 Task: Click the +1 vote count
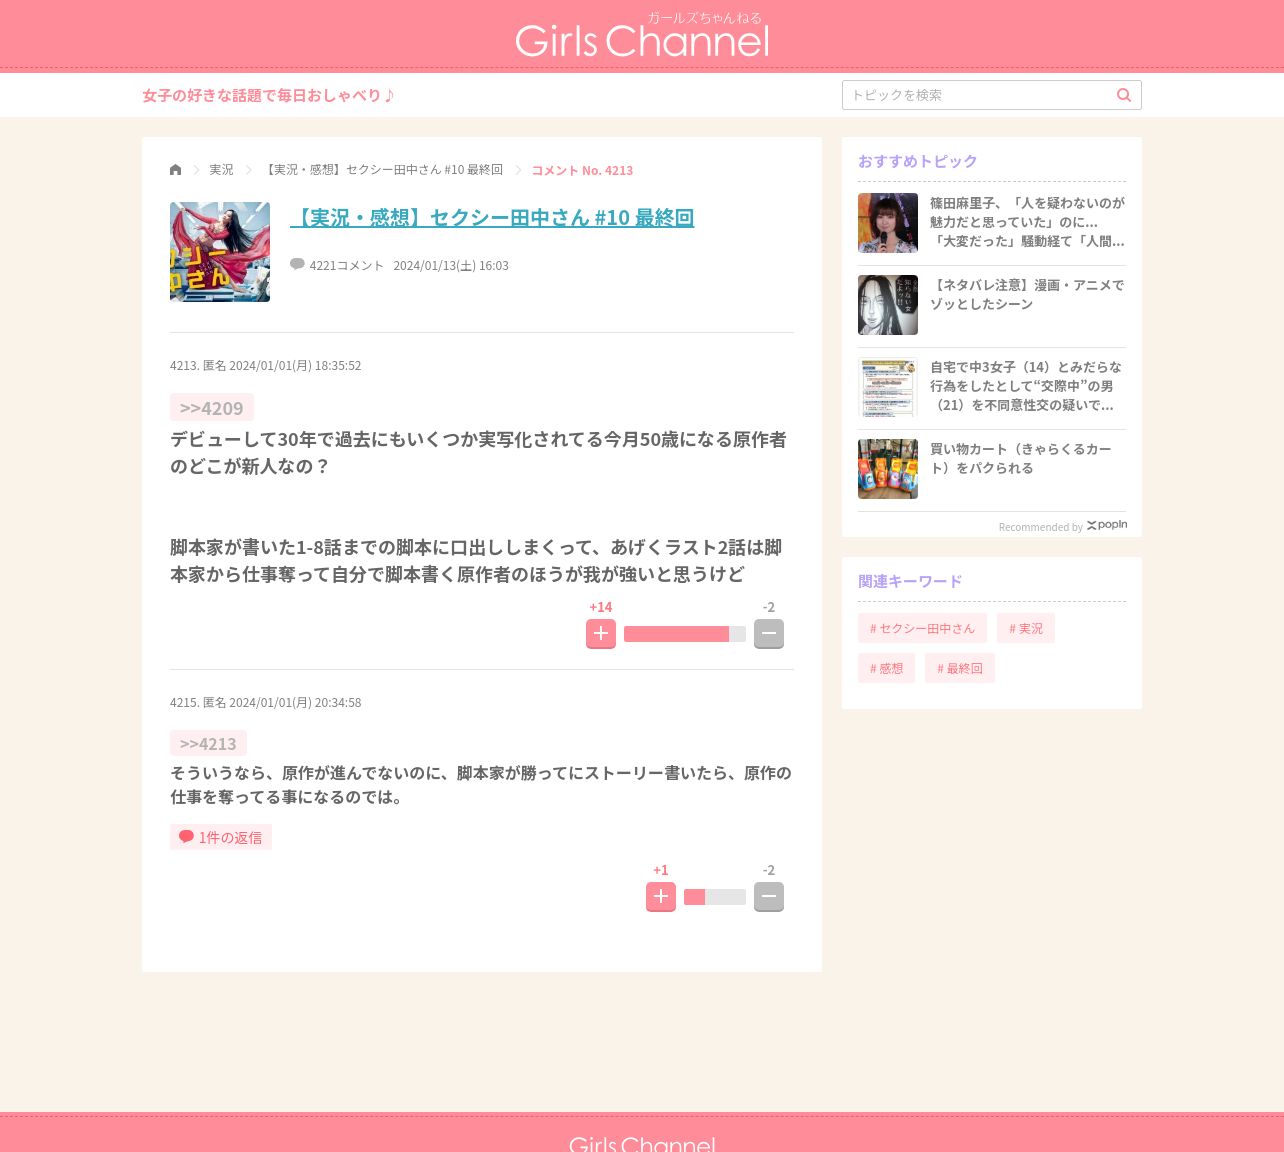pyautogui.click(x=661, y=870)
